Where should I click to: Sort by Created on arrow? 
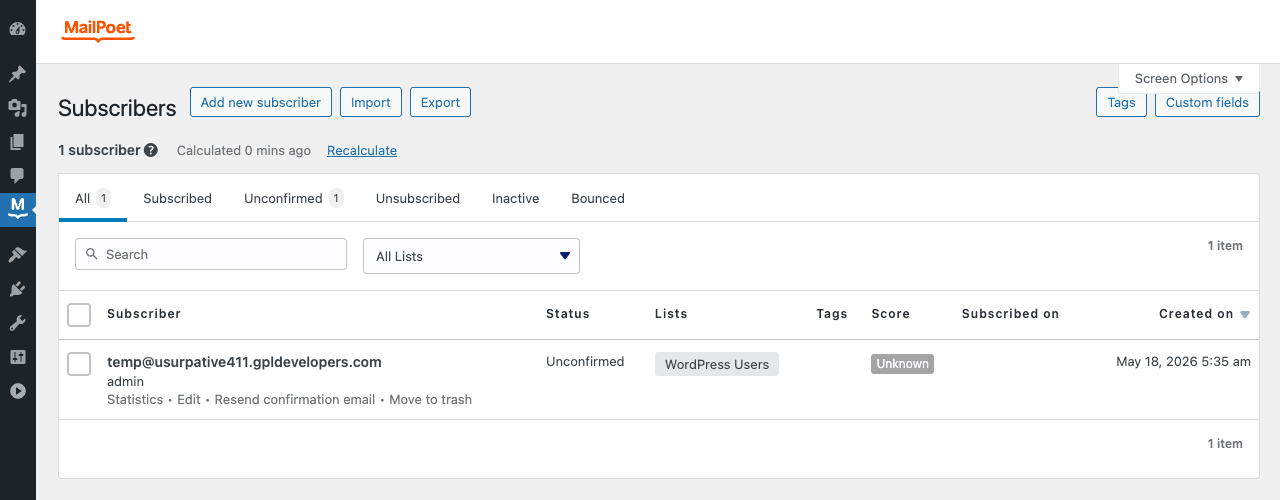[1245, 314]
